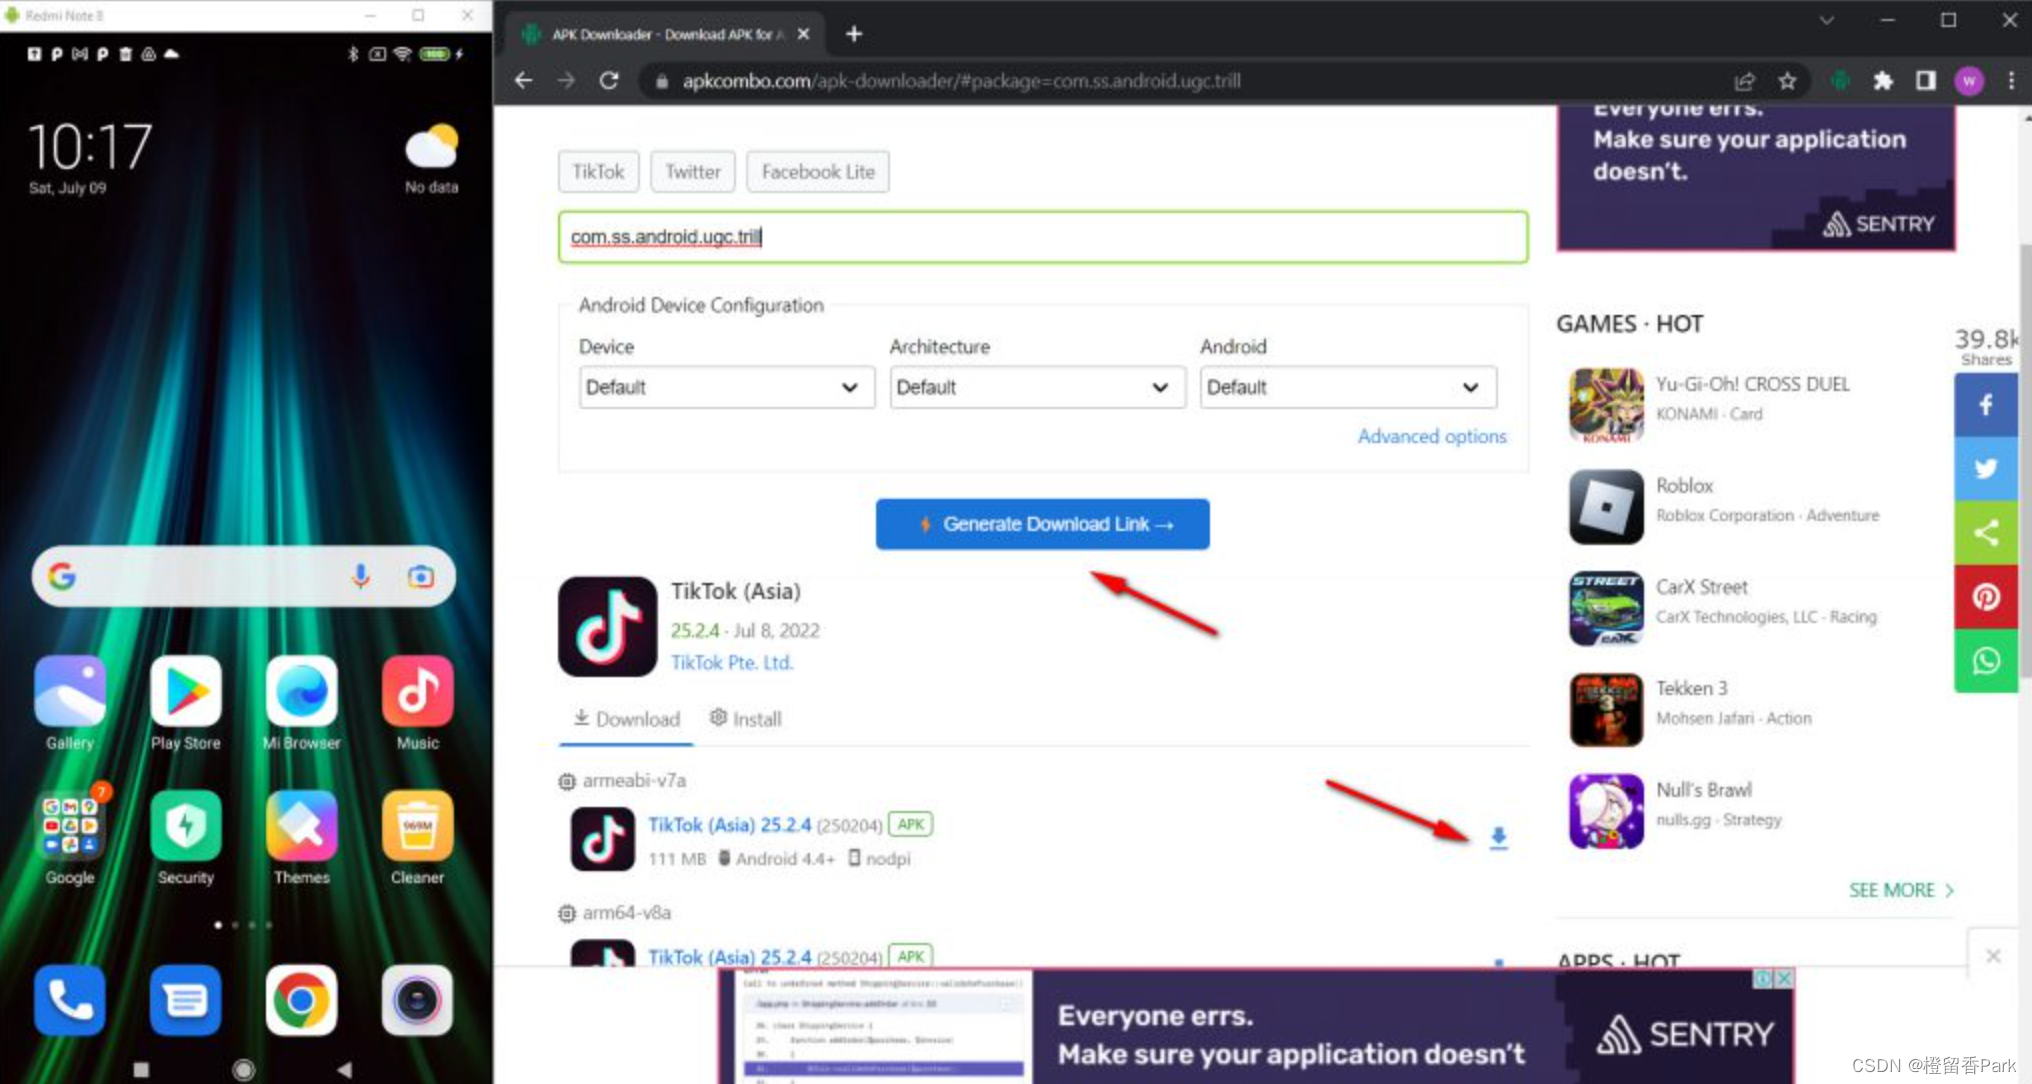Open the Chrome extensions puzzle icon

point(1883,81)
